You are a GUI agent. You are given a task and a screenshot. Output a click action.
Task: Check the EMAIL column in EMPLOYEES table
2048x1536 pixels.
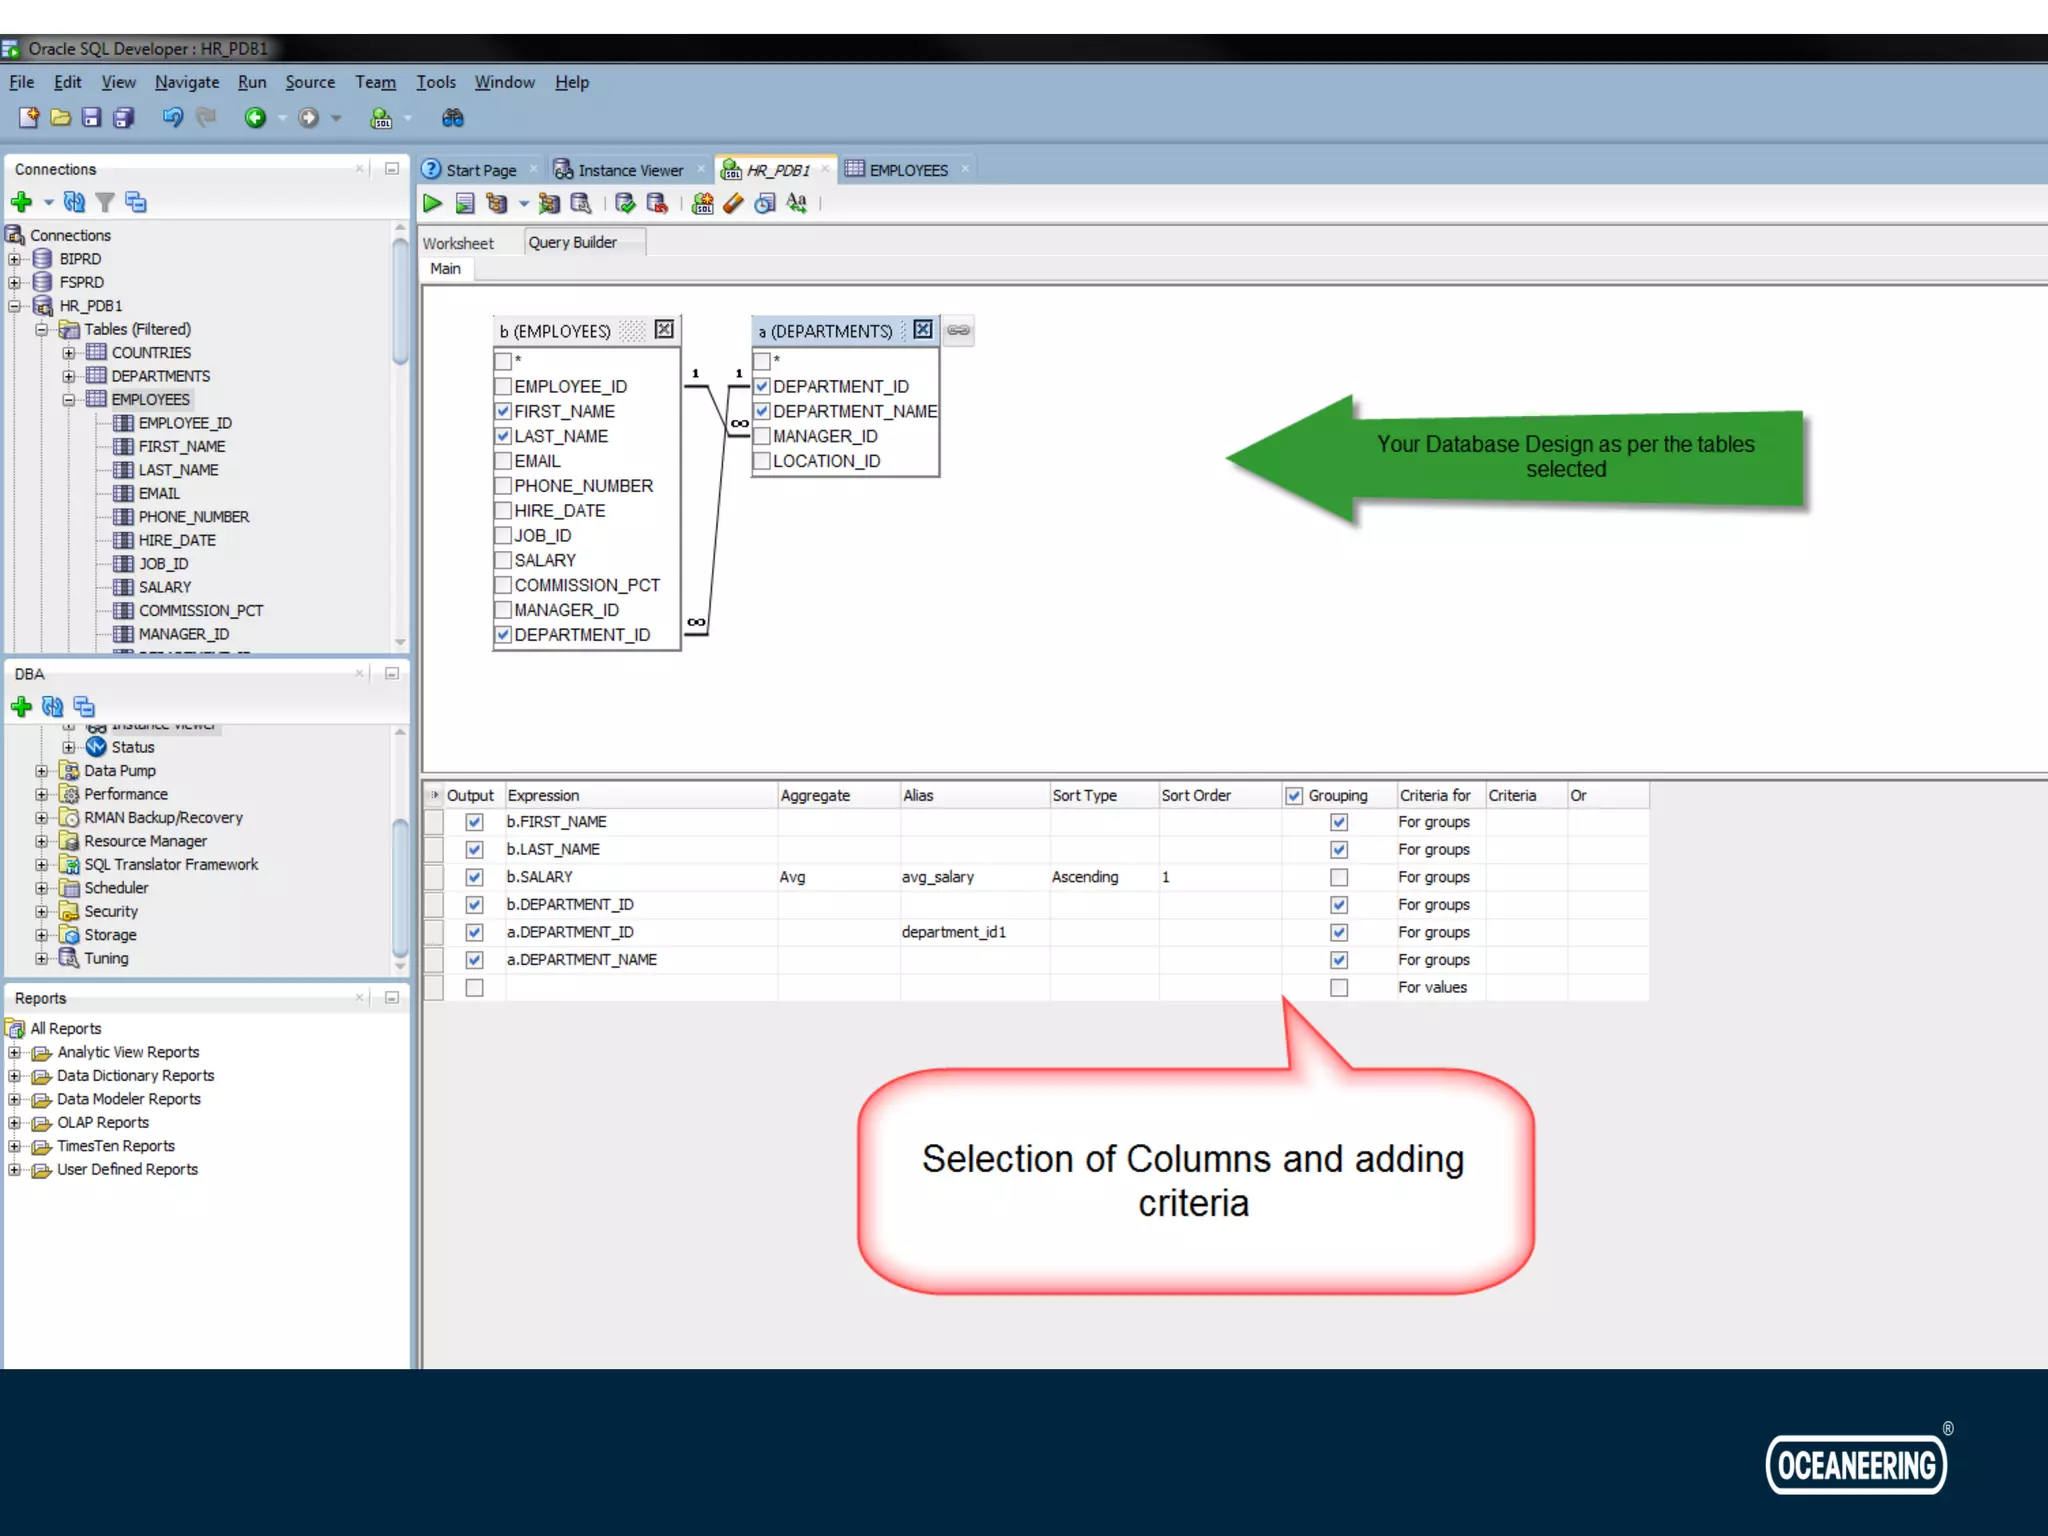click(x=504, y=461)
